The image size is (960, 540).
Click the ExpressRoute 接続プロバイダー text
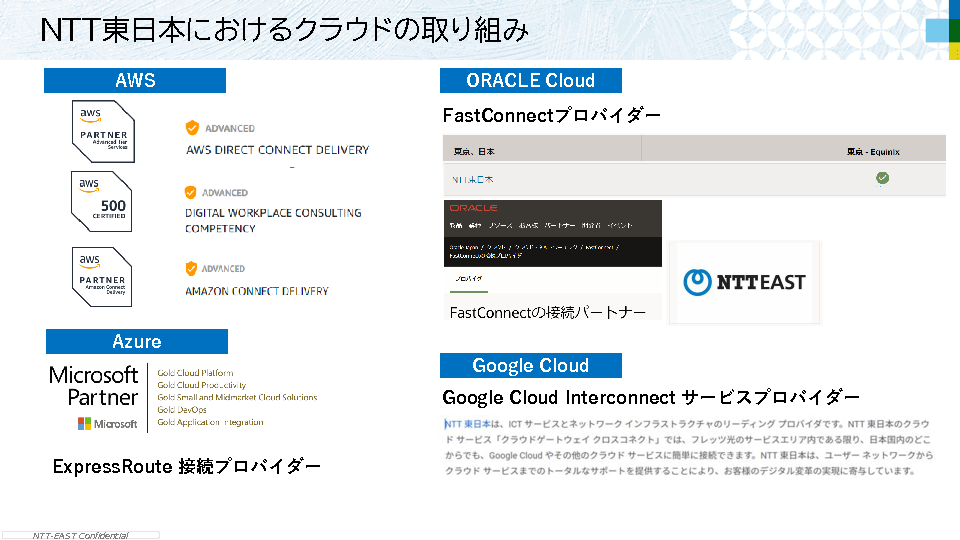point(187,467)
